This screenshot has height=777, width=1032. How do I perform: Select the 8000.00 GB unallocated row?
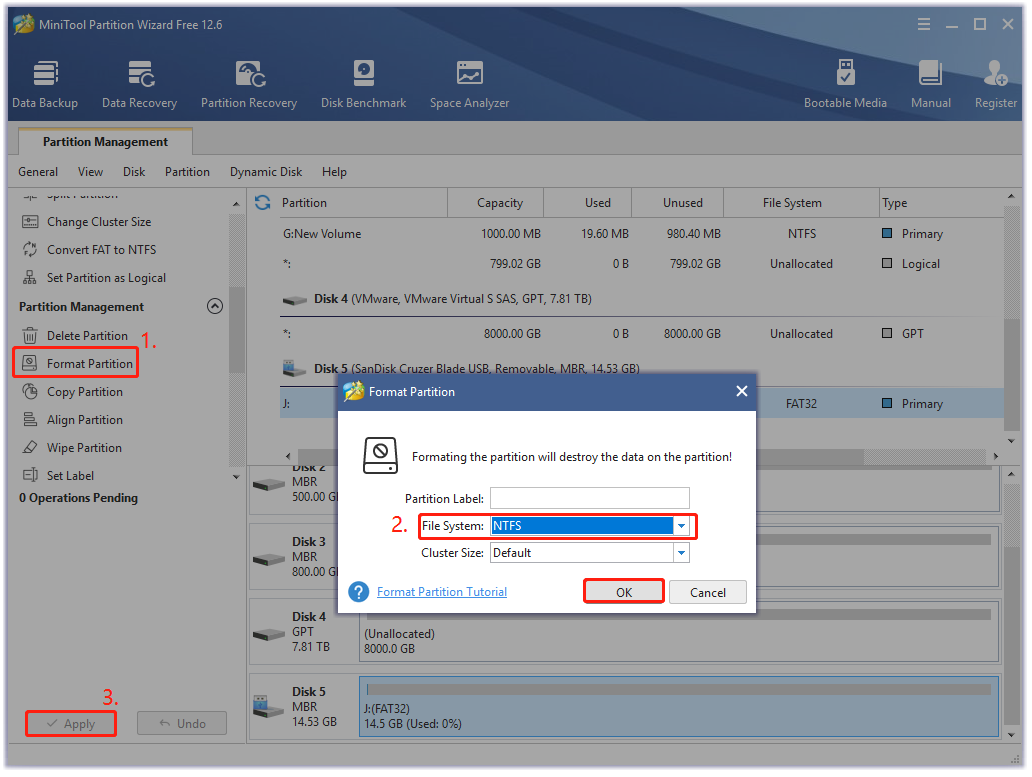642,334
